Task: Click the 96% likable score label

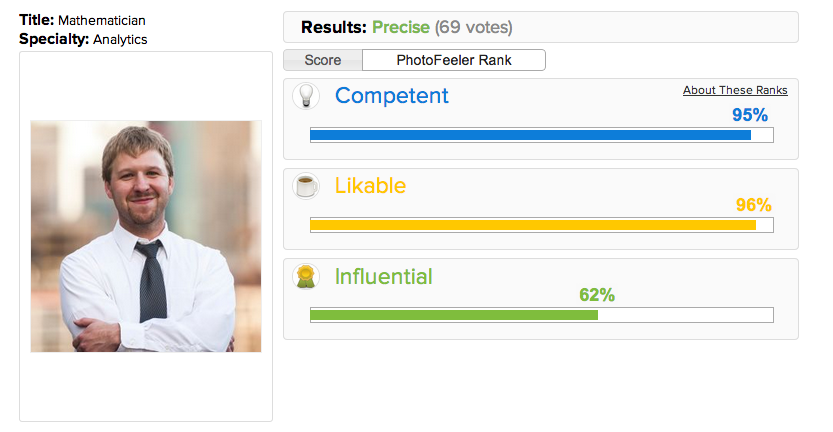Action: pos(753,205)
